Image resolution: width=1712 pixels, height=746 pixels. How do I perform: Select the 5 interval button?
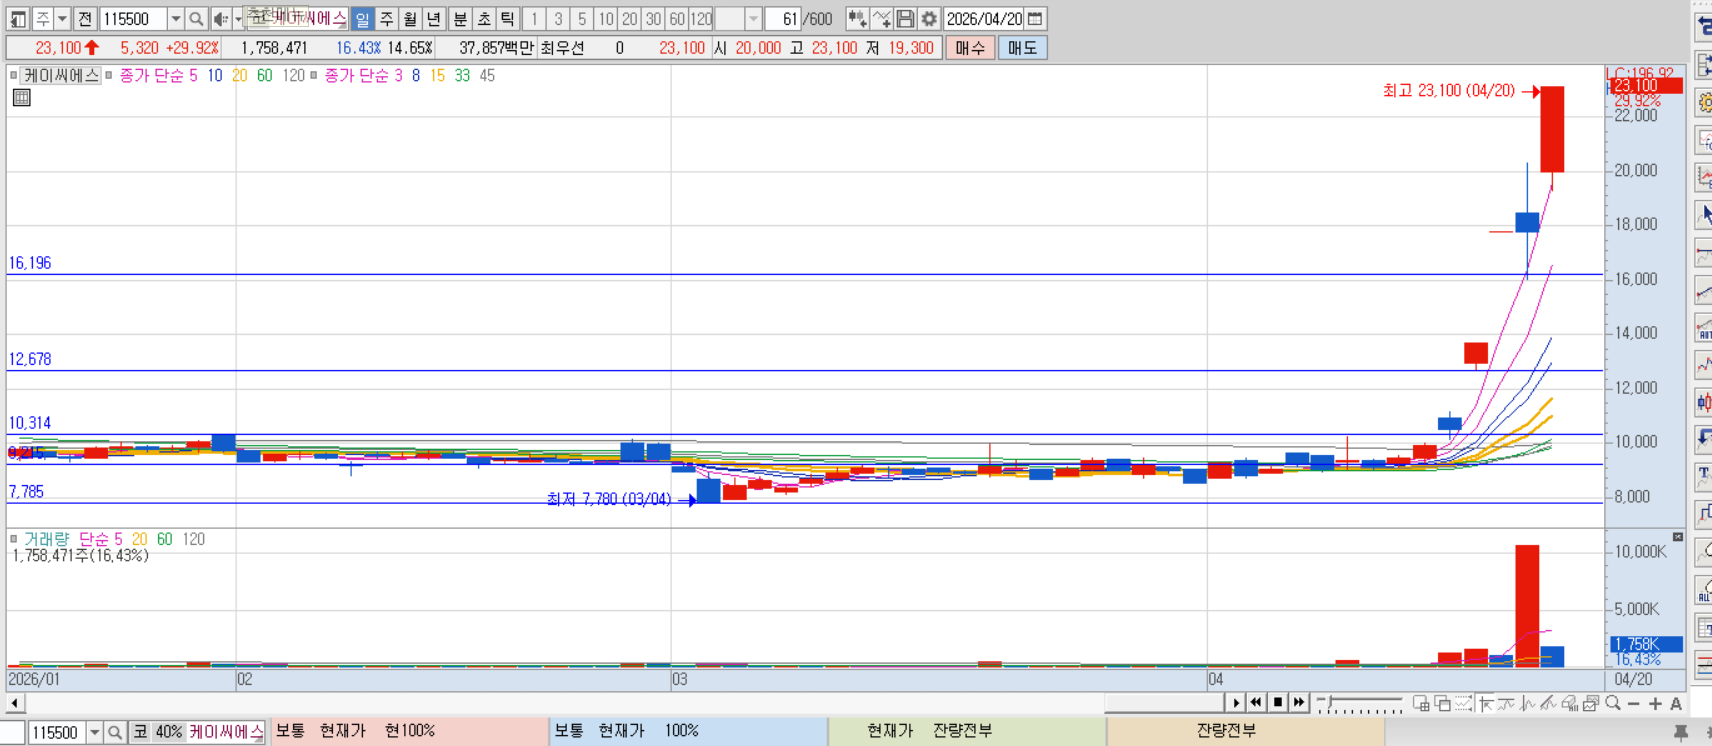point(582,19)
